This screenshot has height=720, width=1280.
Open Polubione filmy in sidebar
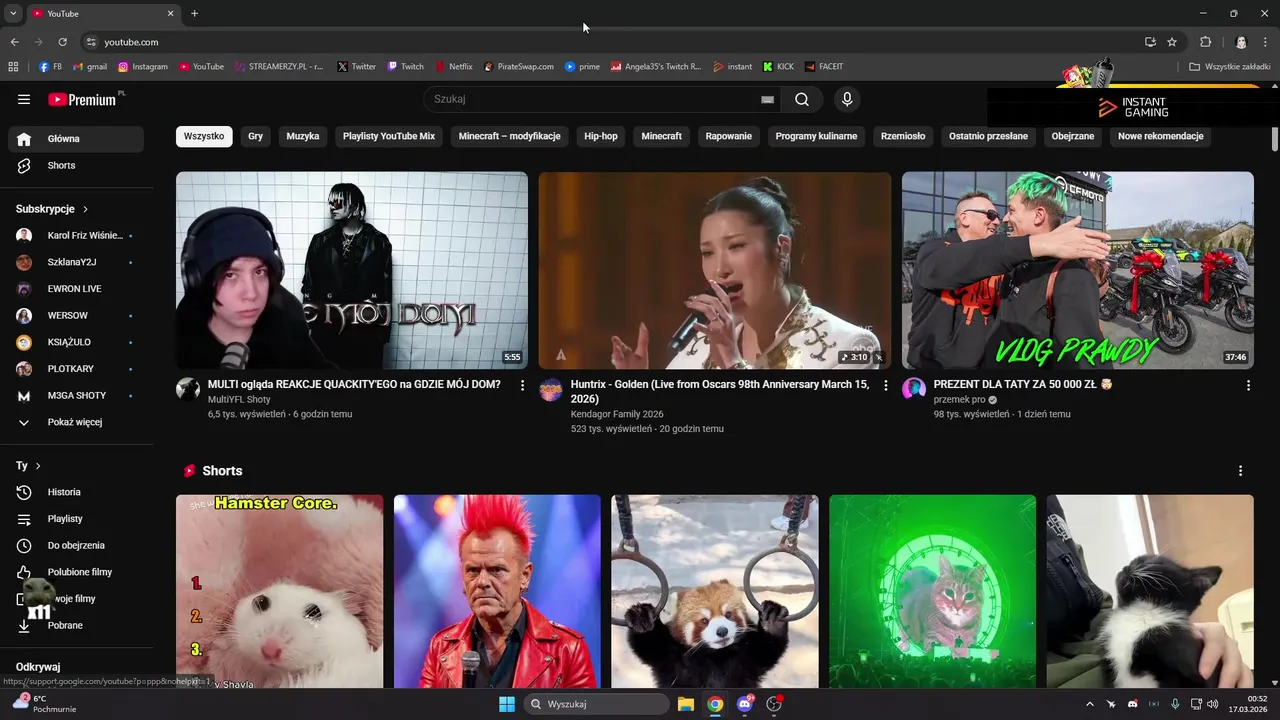click(x=76, y=572)
